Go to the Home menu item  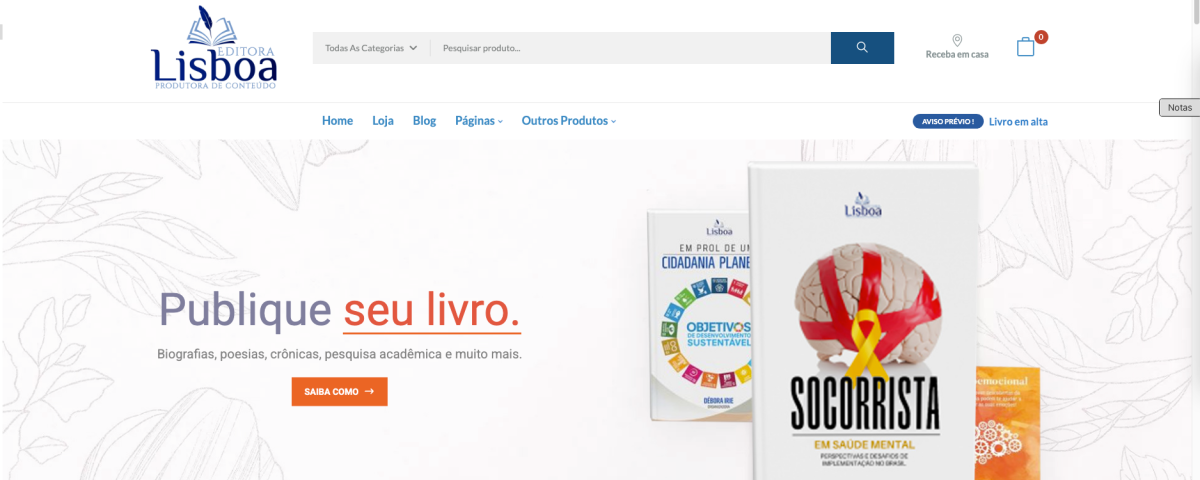(337, 121)
